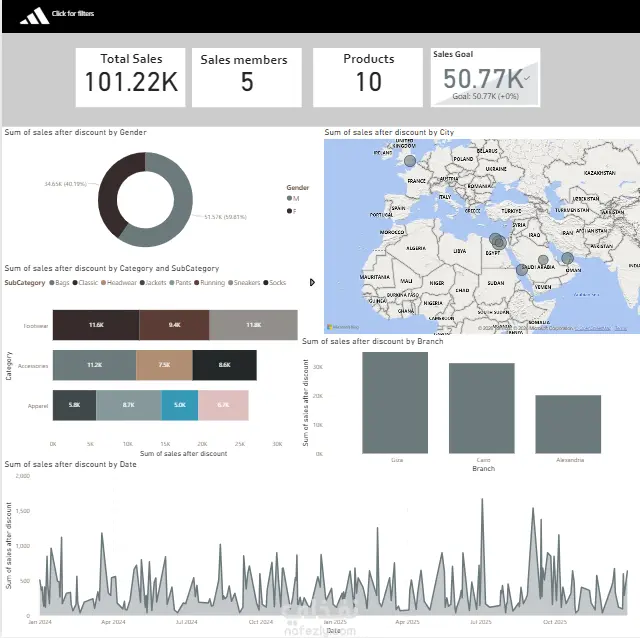Select the F gender legend marker

289,211
